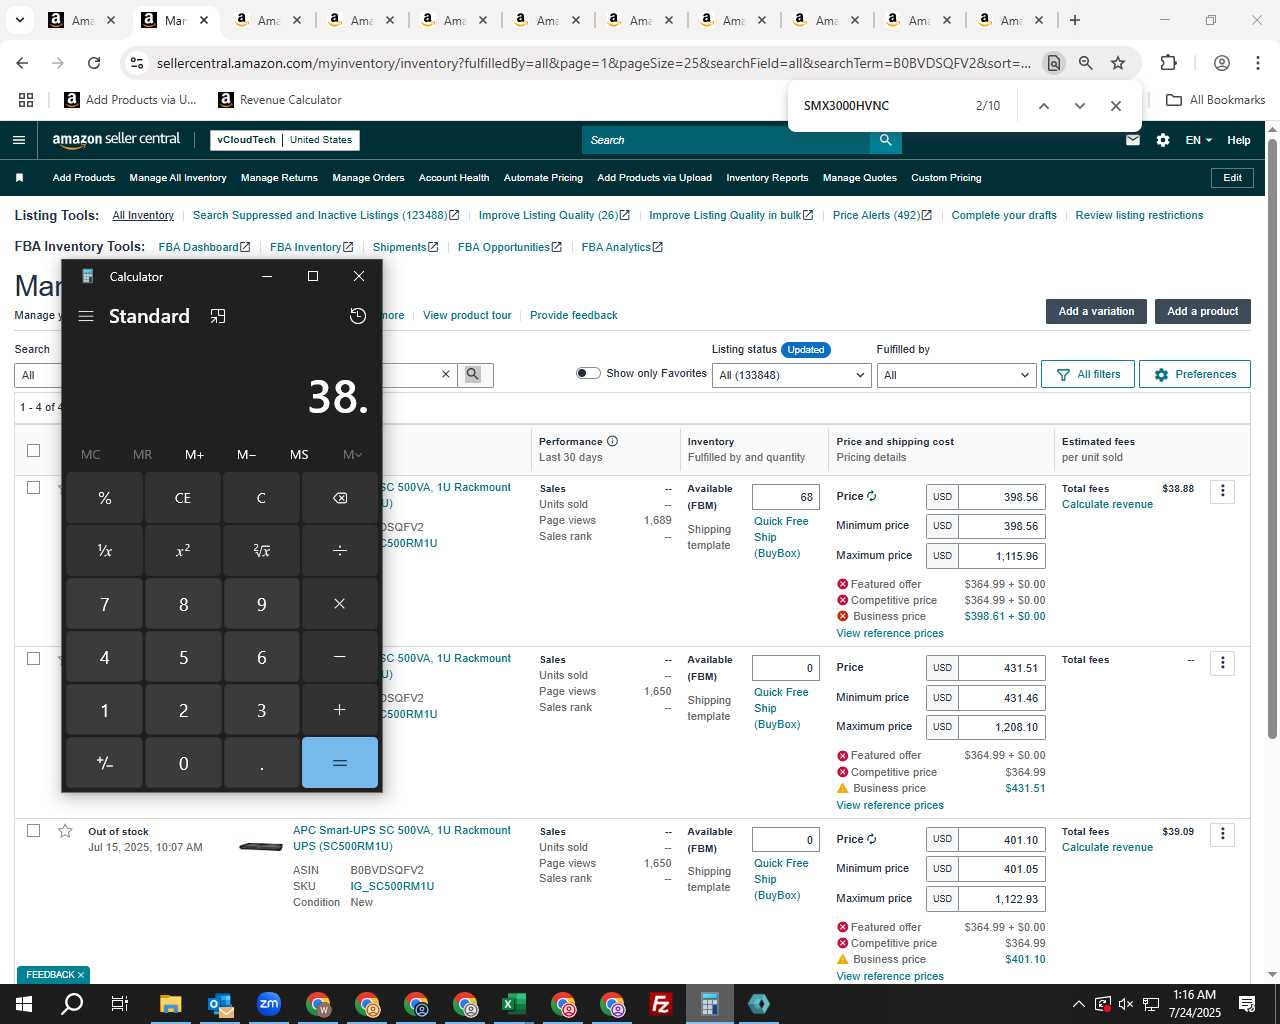Open Account Health menu item
1280x1024 pixels.
(454, 178)
